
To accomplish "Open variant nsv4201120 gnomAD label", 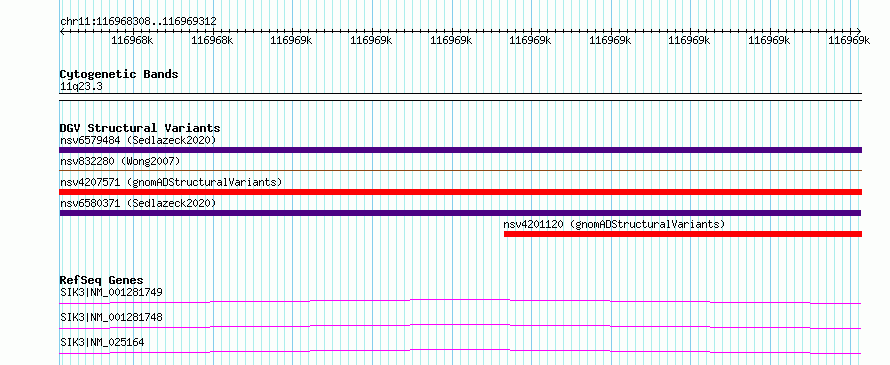I will [614, 224].
